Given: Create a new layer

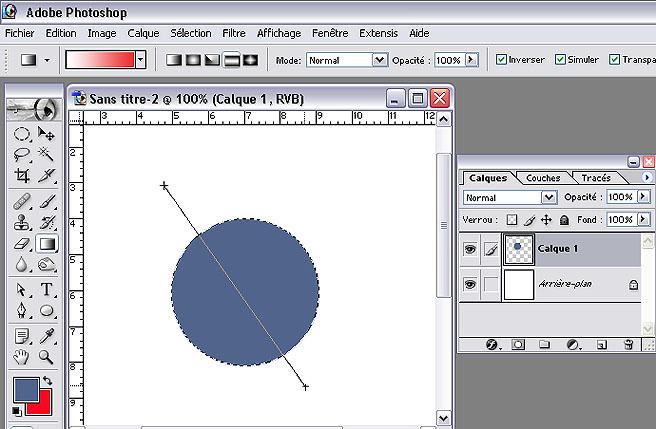Looking at the screenshot, I should pos(602,345).
